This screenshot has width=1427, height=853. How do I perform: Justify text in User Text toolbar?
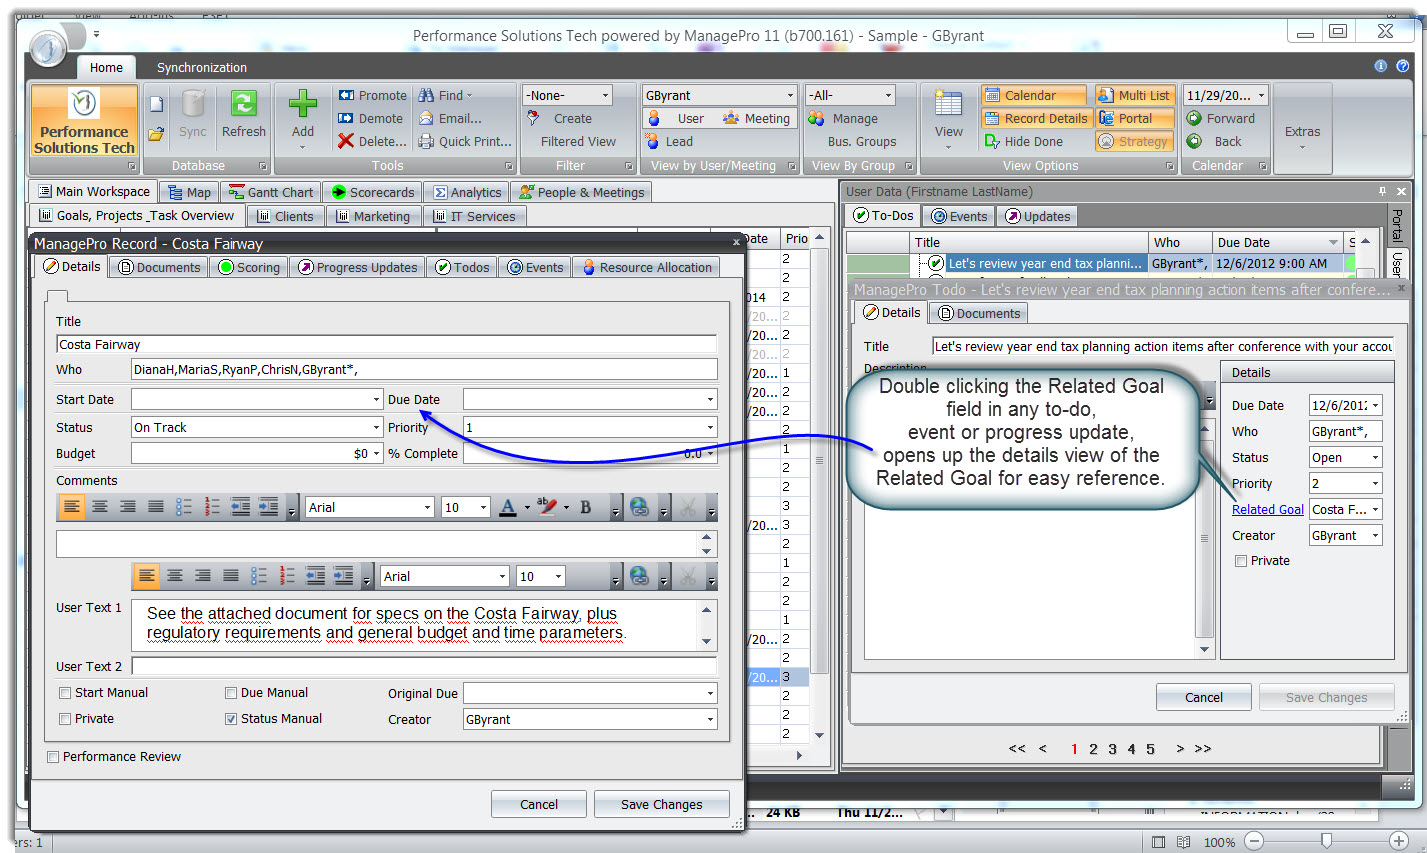pyautogui.click(x=231, y=576)
